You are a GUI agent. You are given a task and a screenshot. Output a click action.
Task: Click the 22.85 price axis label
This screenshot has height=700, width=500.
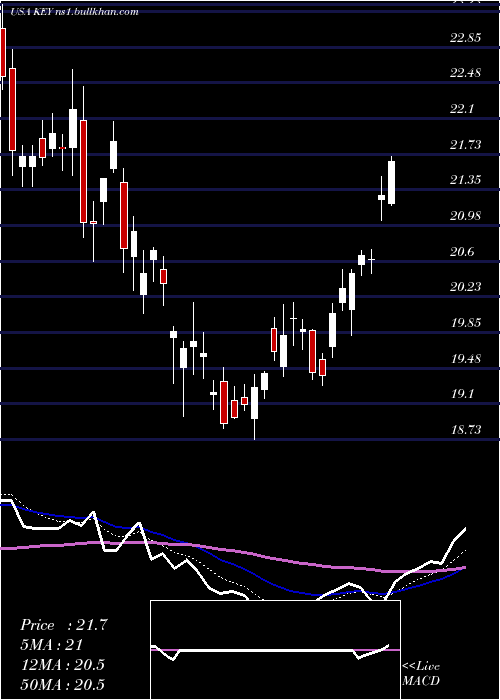[466, 38]
